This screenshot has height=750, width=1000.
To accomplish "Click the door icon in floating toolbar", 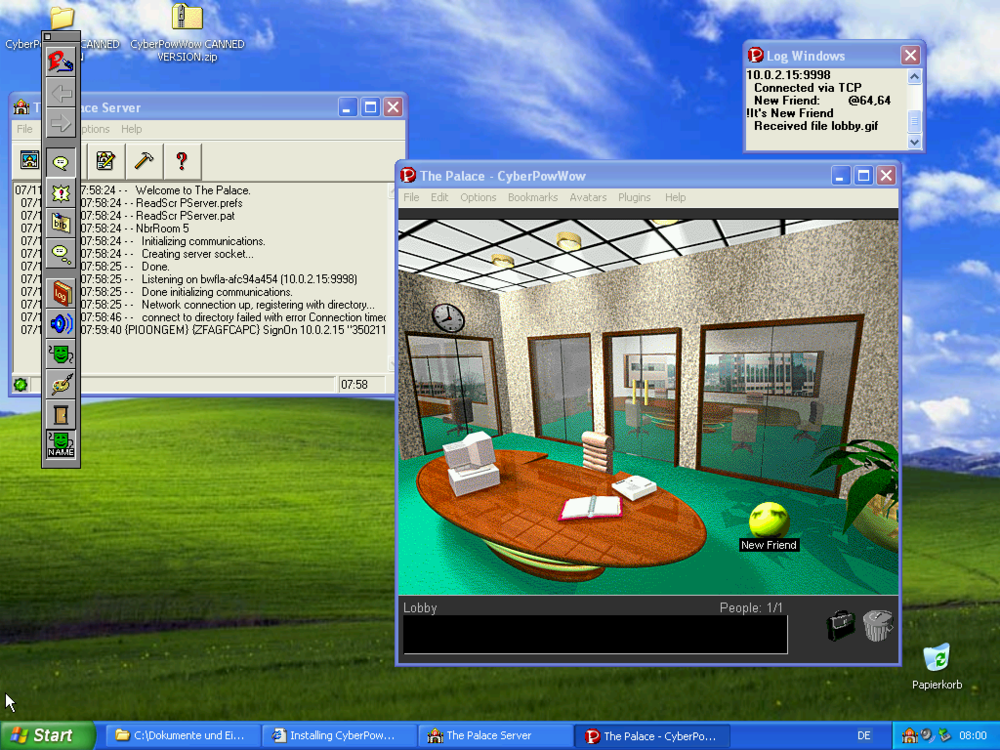I will tap(61, 415).
